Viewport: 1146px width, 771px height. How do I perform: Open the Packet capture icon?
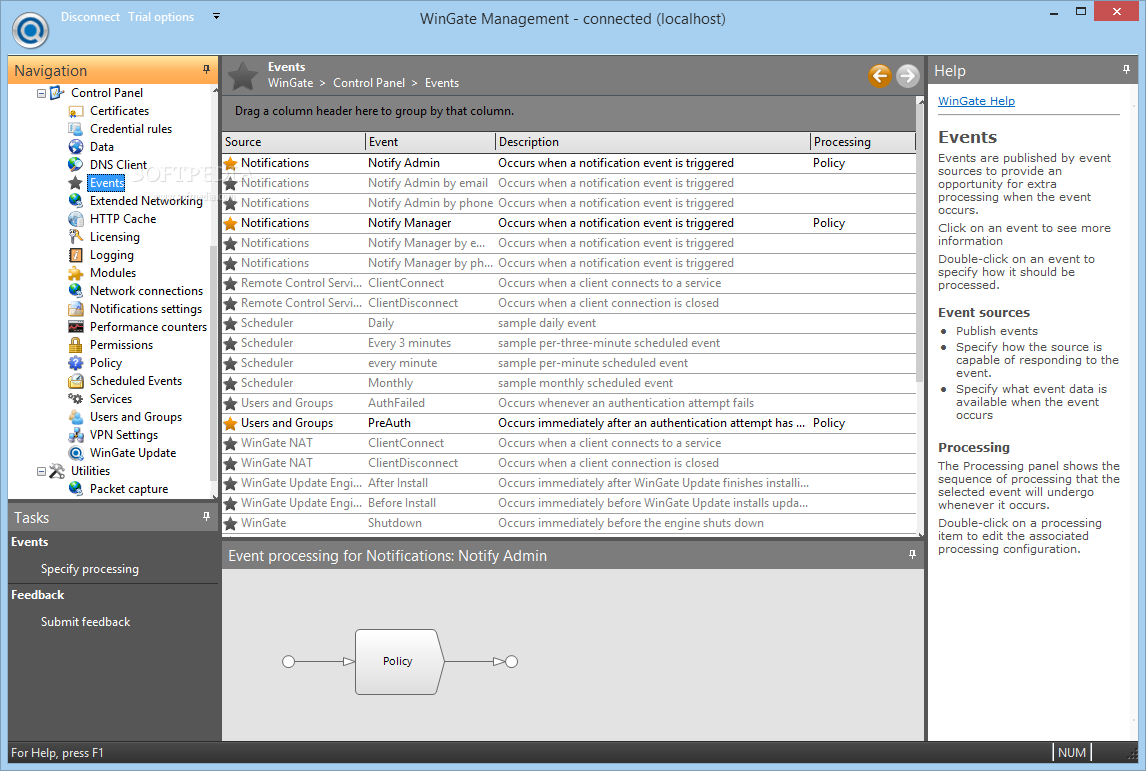(75, 489)
